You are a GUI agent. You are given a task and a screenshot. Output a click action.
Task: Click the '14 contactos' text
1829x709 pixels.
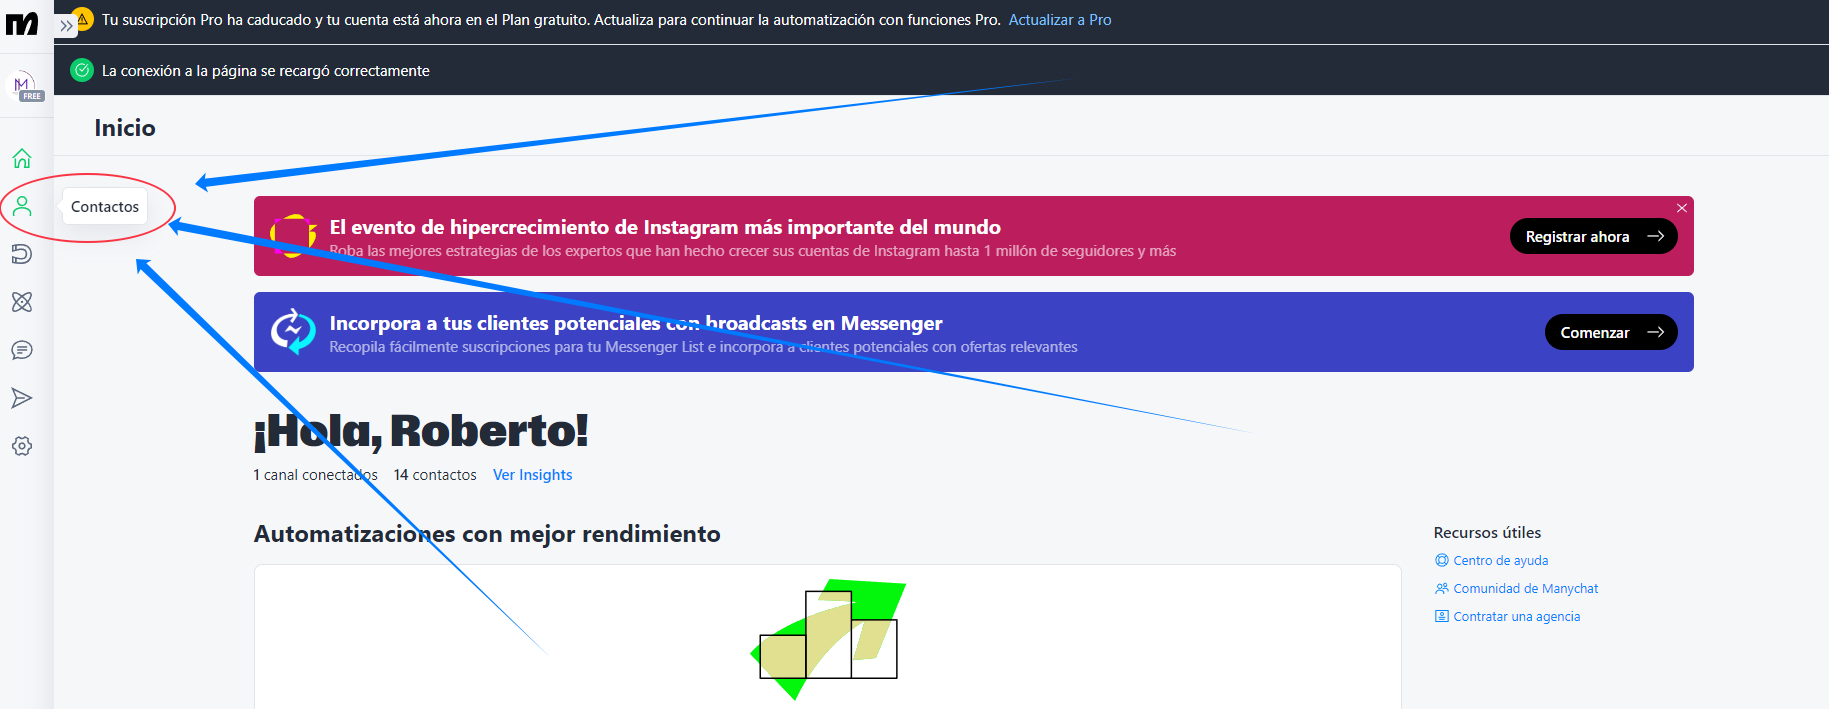(435, 475)
